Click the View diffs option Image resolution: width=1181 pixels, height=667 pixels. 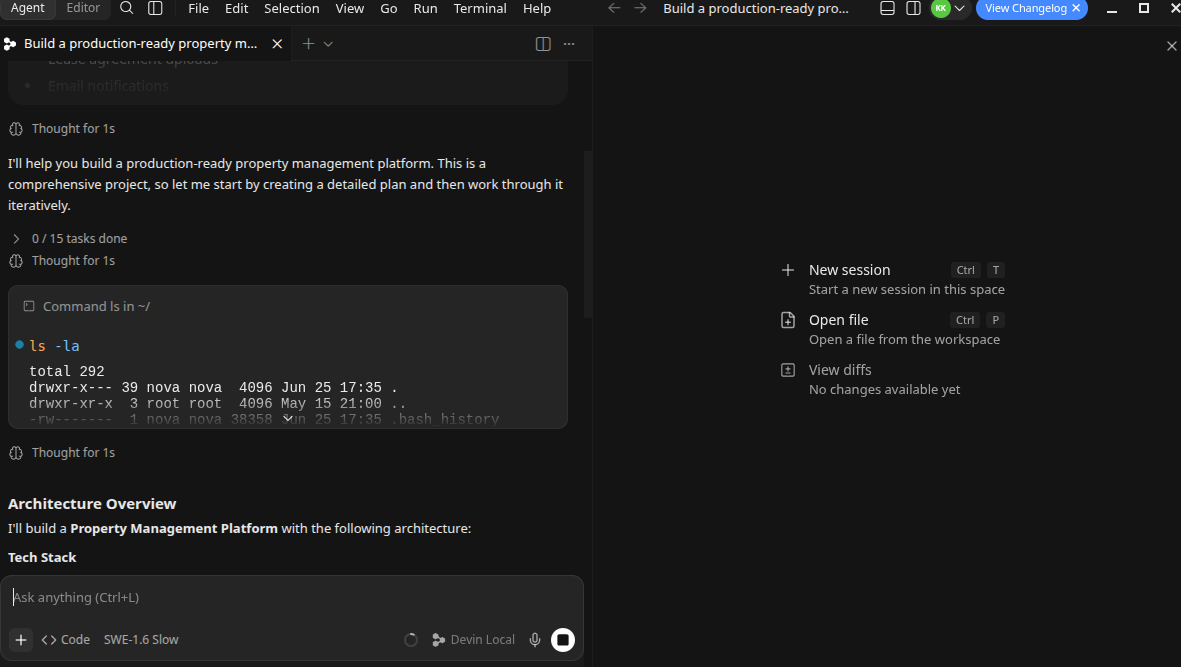[893, 379]
